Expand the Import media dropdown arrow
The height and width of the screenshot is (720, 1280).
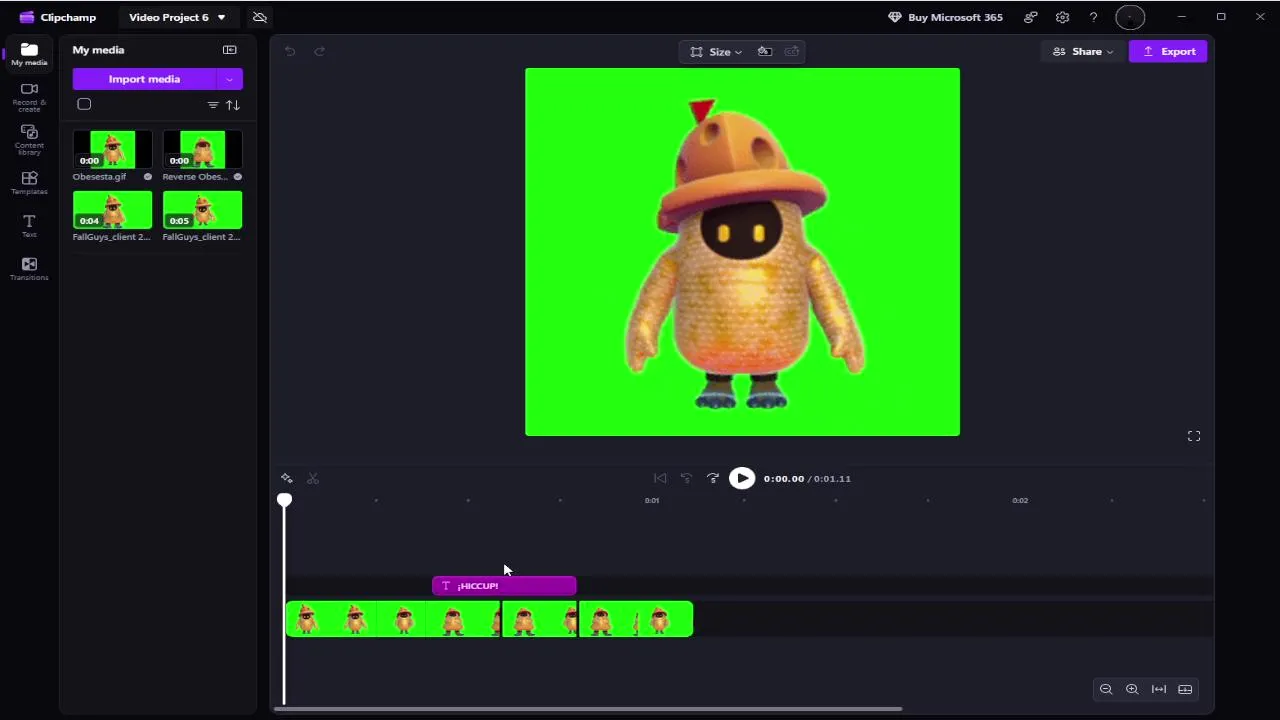click(230, 79)
